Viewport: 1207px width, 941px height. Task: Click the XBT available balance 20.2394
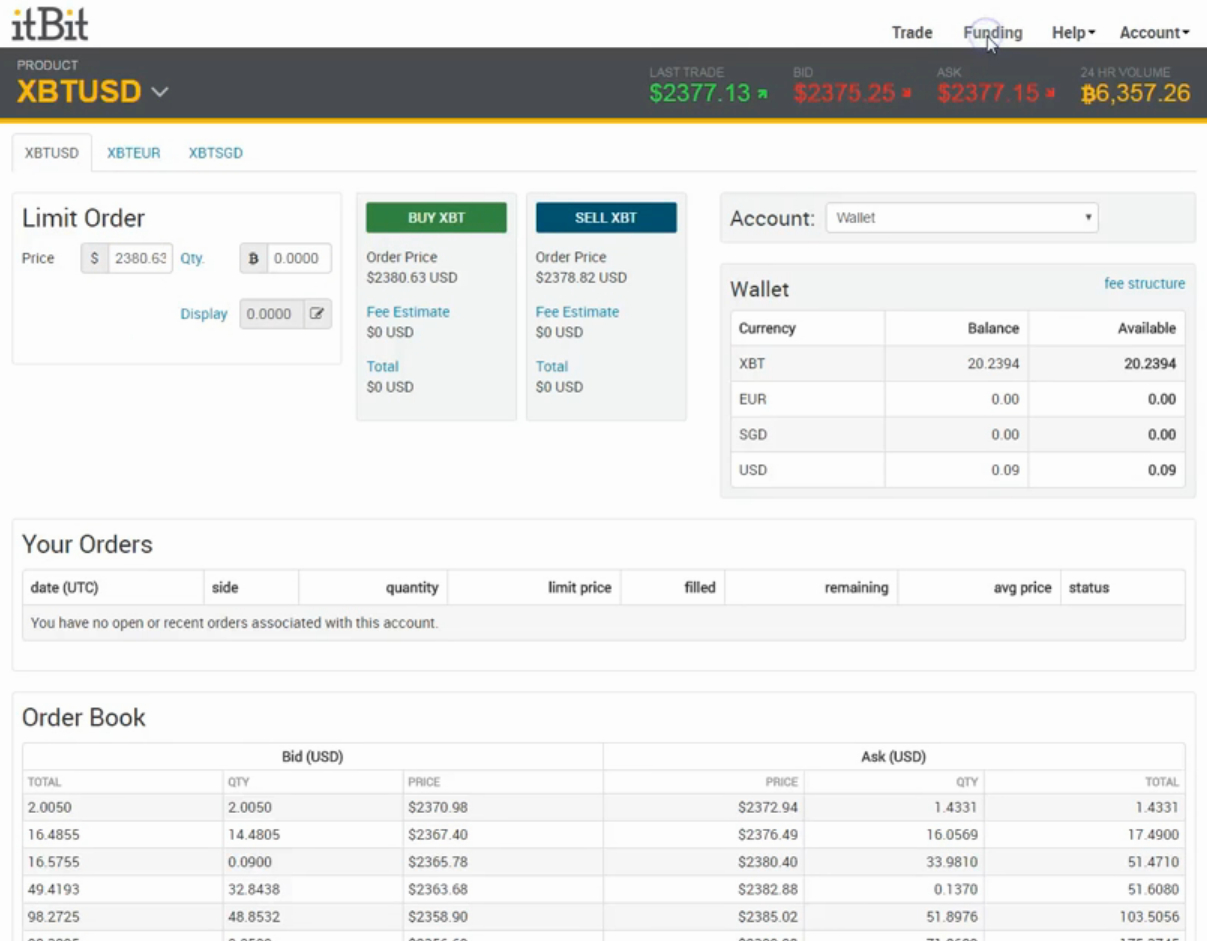click(x=1150, y=364)
